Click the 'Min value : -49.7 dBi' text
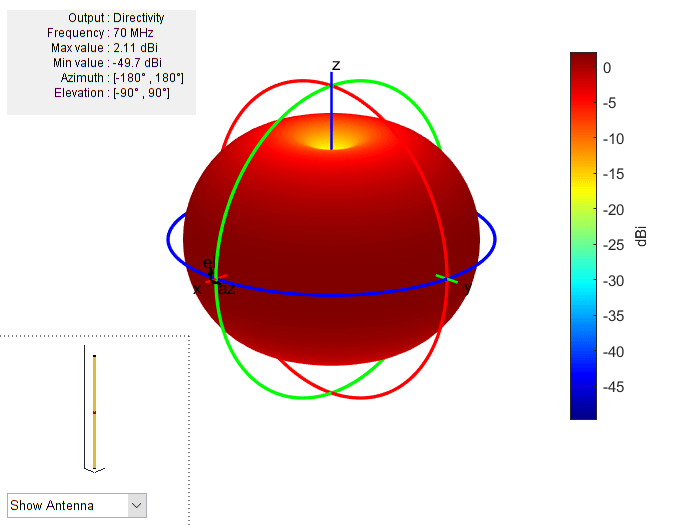 [x=107, y=63]
